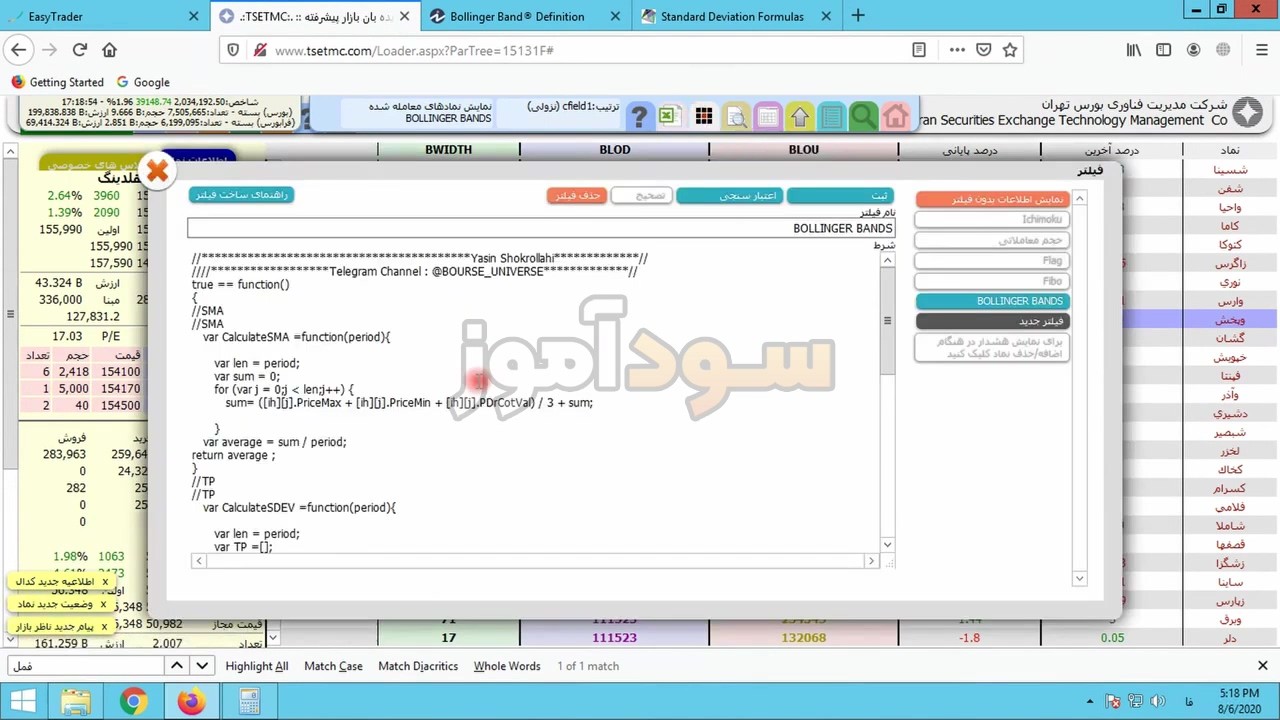Sort by the BWIDTH column header
Screen dimensions: 1280x720
pyautogui.click(x=448, y=149)
